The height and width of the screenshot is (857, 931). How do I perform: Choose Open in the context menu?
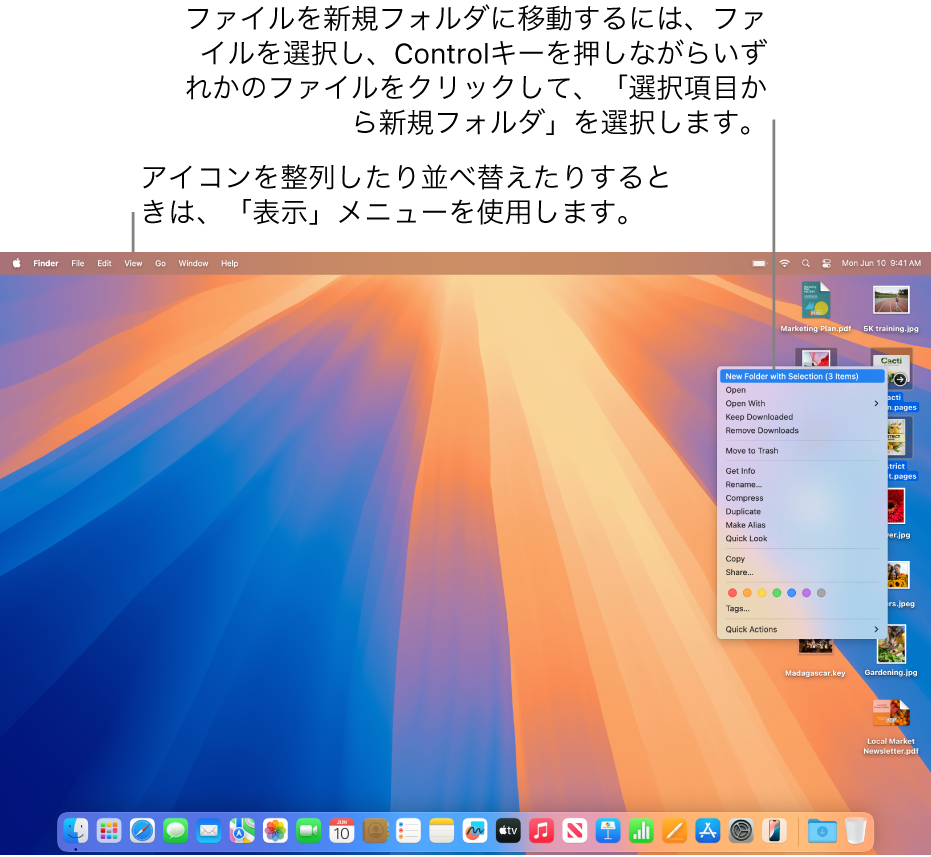tap(802, 390)
